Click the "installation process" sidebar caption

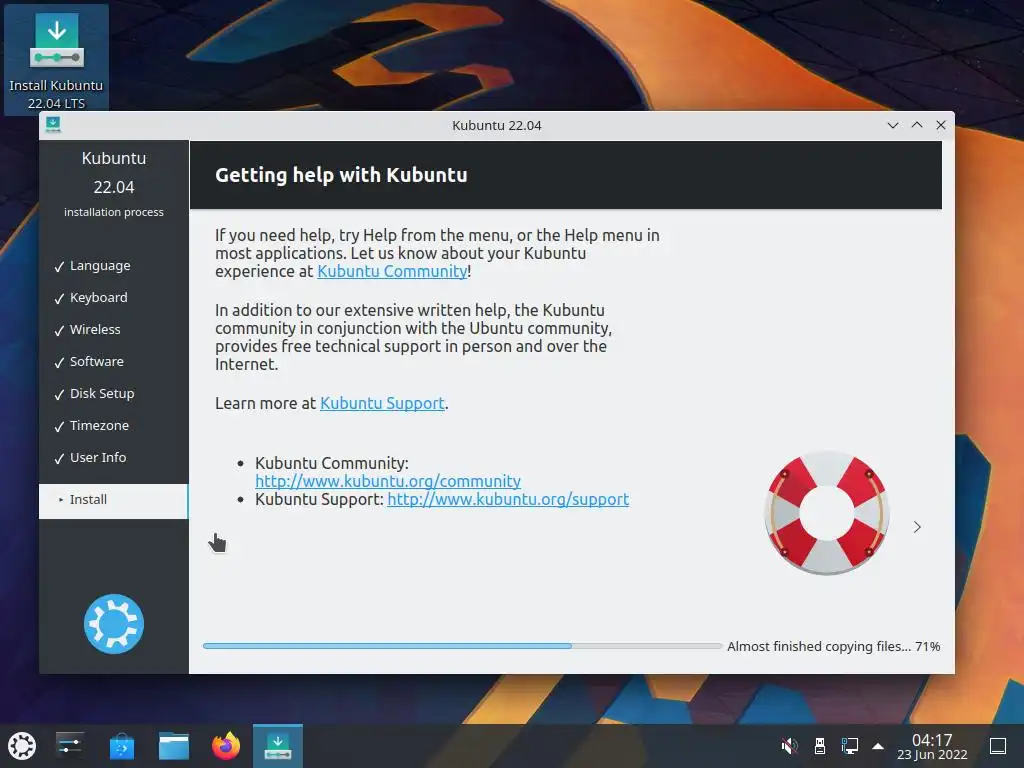[x=114, y=212]
